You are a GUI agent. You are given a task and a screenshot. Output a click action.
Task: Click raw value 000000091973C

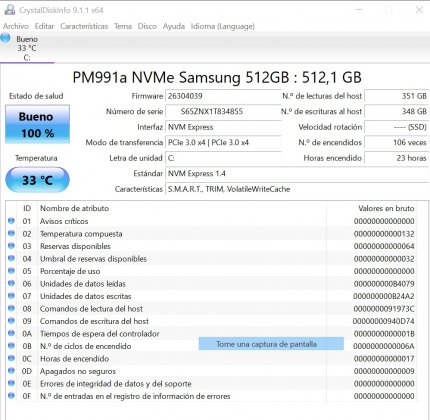point(384,309)
